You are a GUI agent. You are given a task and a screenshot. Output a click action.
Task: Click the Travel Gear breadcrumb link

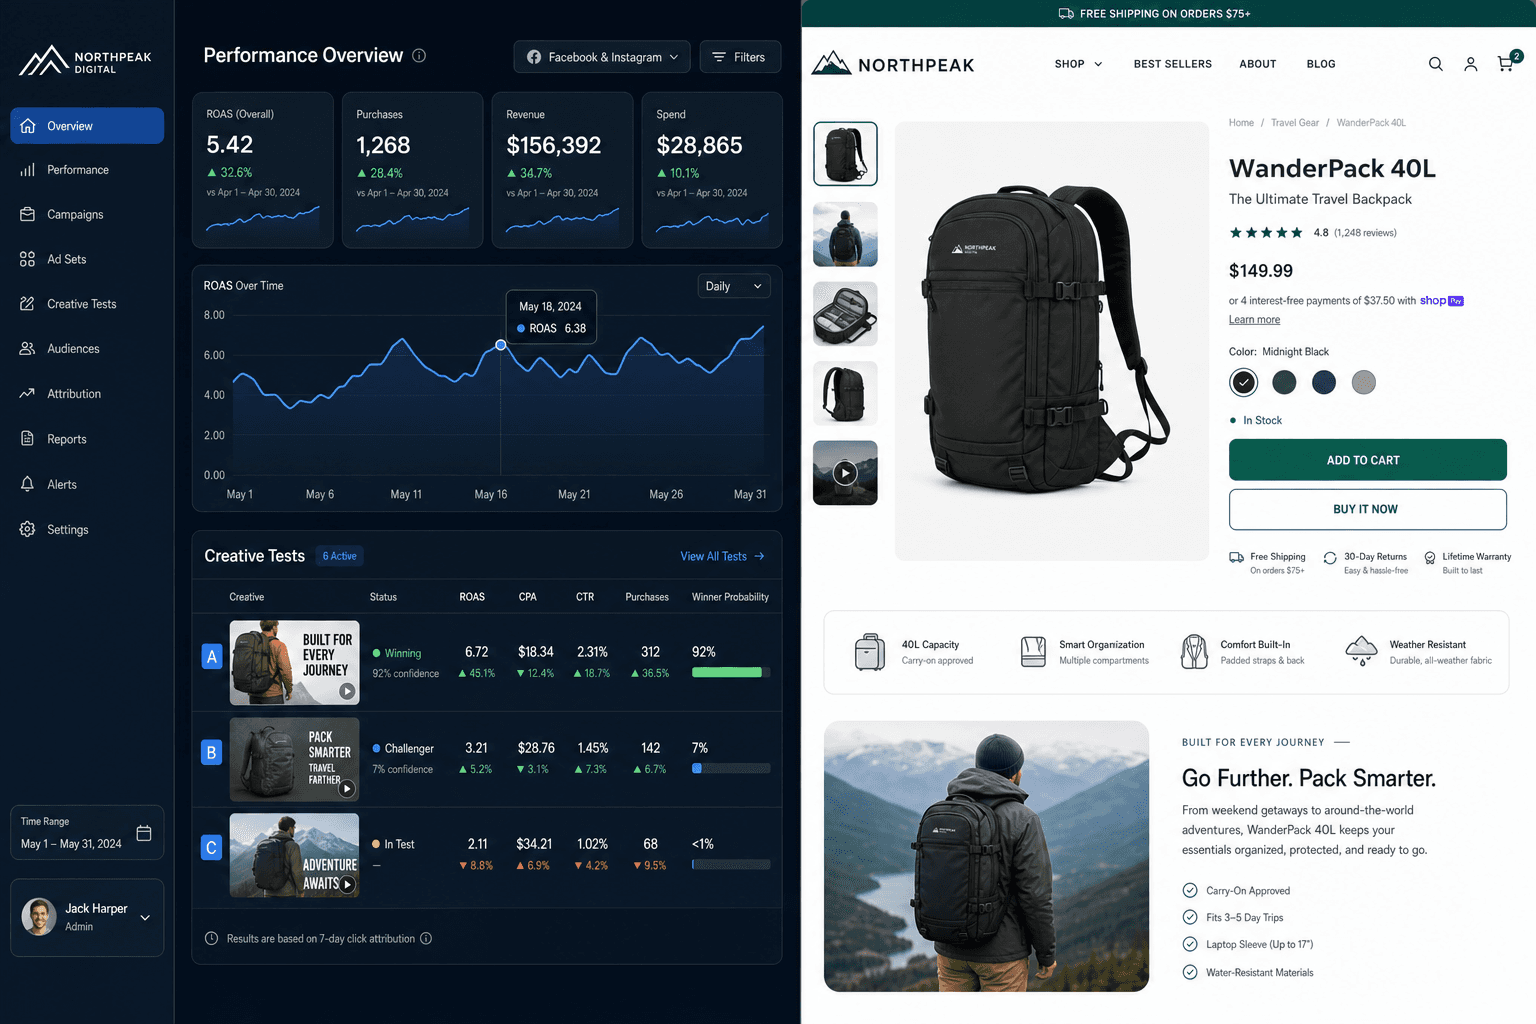pos(1294,123)
